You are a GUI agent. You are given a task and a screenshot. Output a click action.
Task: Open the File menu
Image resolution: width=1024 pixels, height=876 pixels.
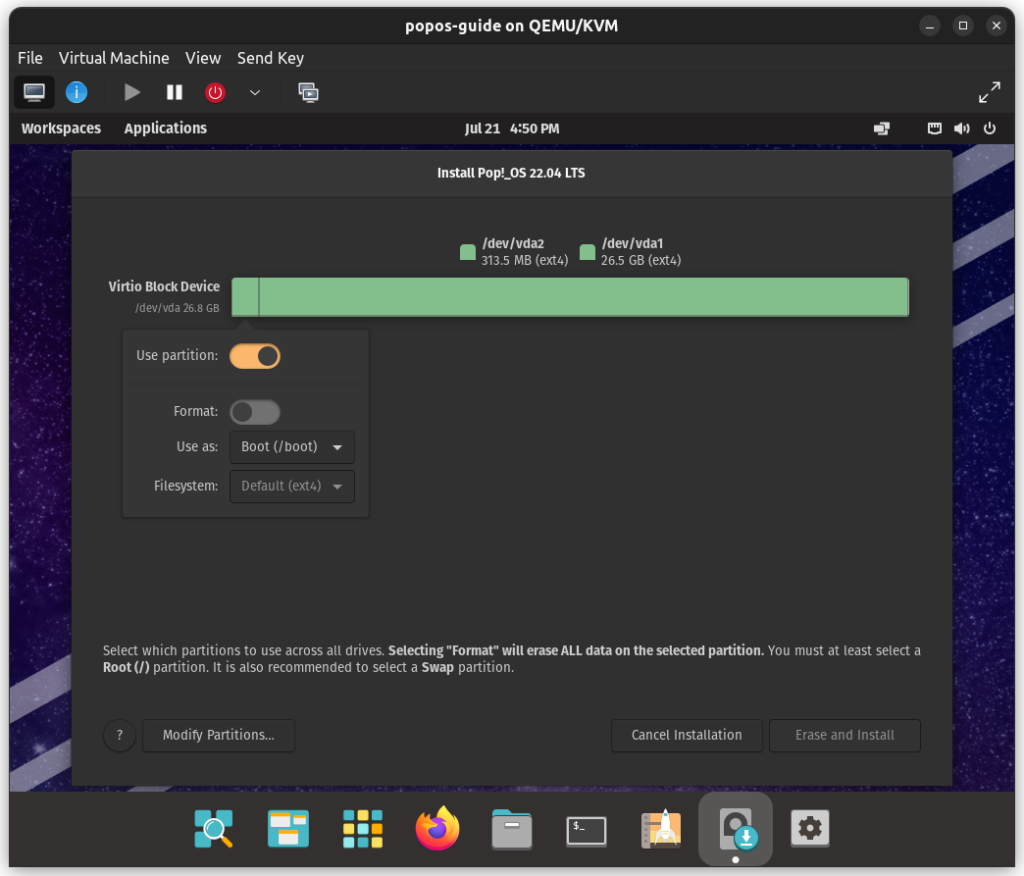coord(30,58)
